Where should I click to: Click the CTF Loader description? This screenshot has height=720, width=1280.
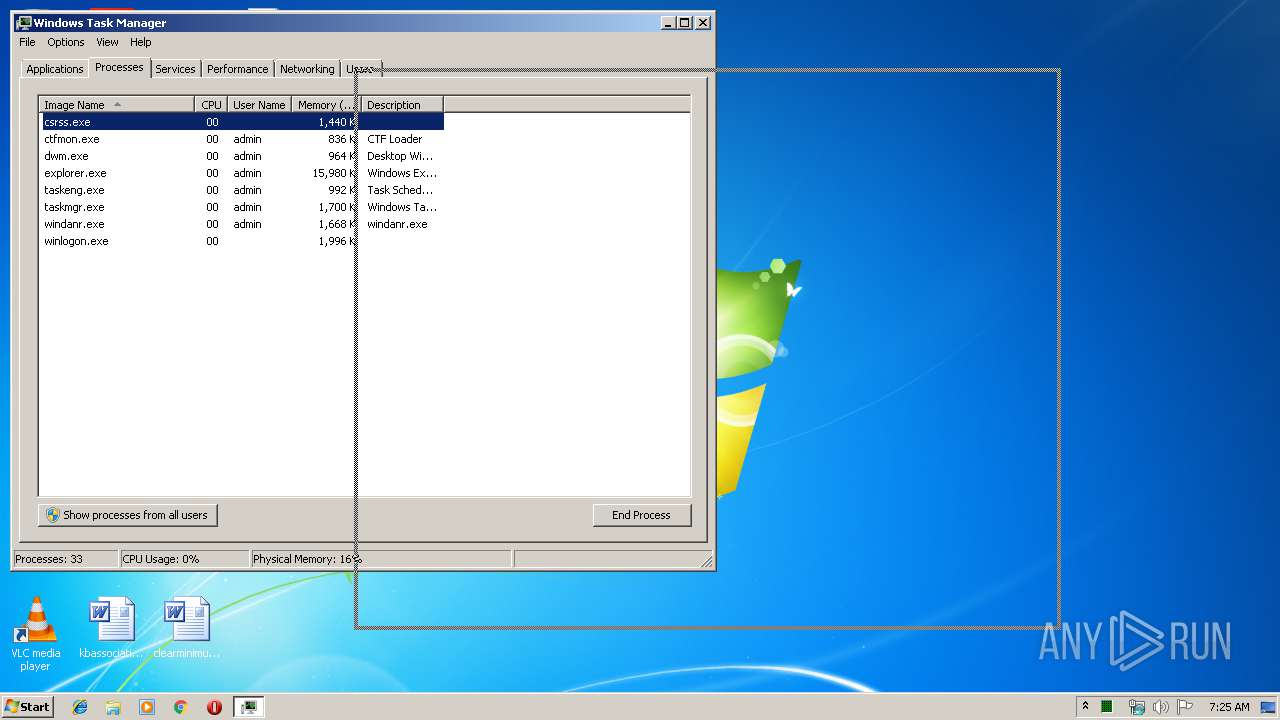[394, 139]
